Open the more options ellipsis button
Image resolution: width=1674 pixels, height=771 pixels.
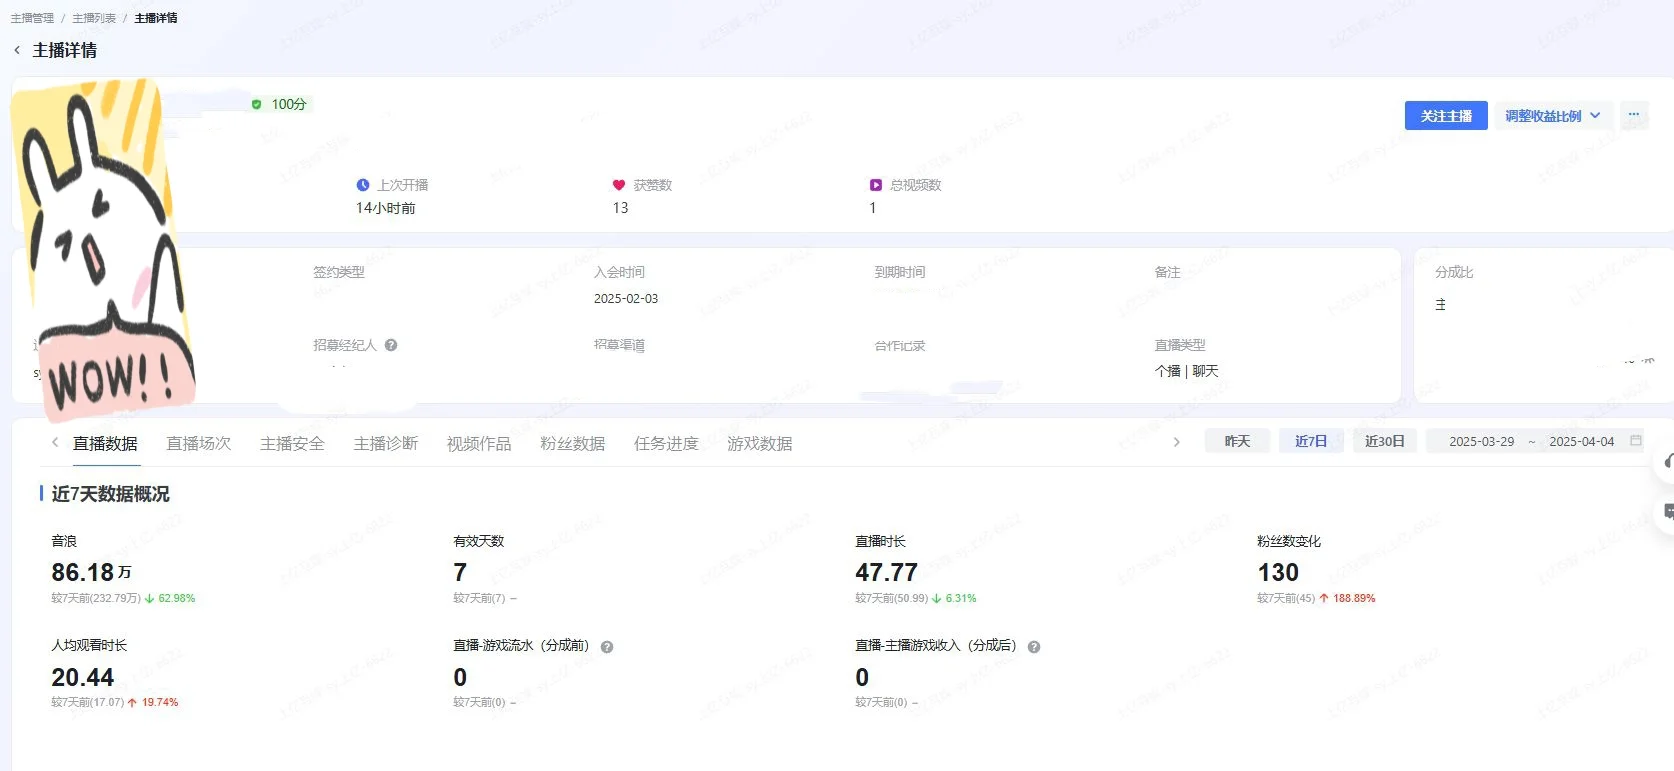point(1634,115)
